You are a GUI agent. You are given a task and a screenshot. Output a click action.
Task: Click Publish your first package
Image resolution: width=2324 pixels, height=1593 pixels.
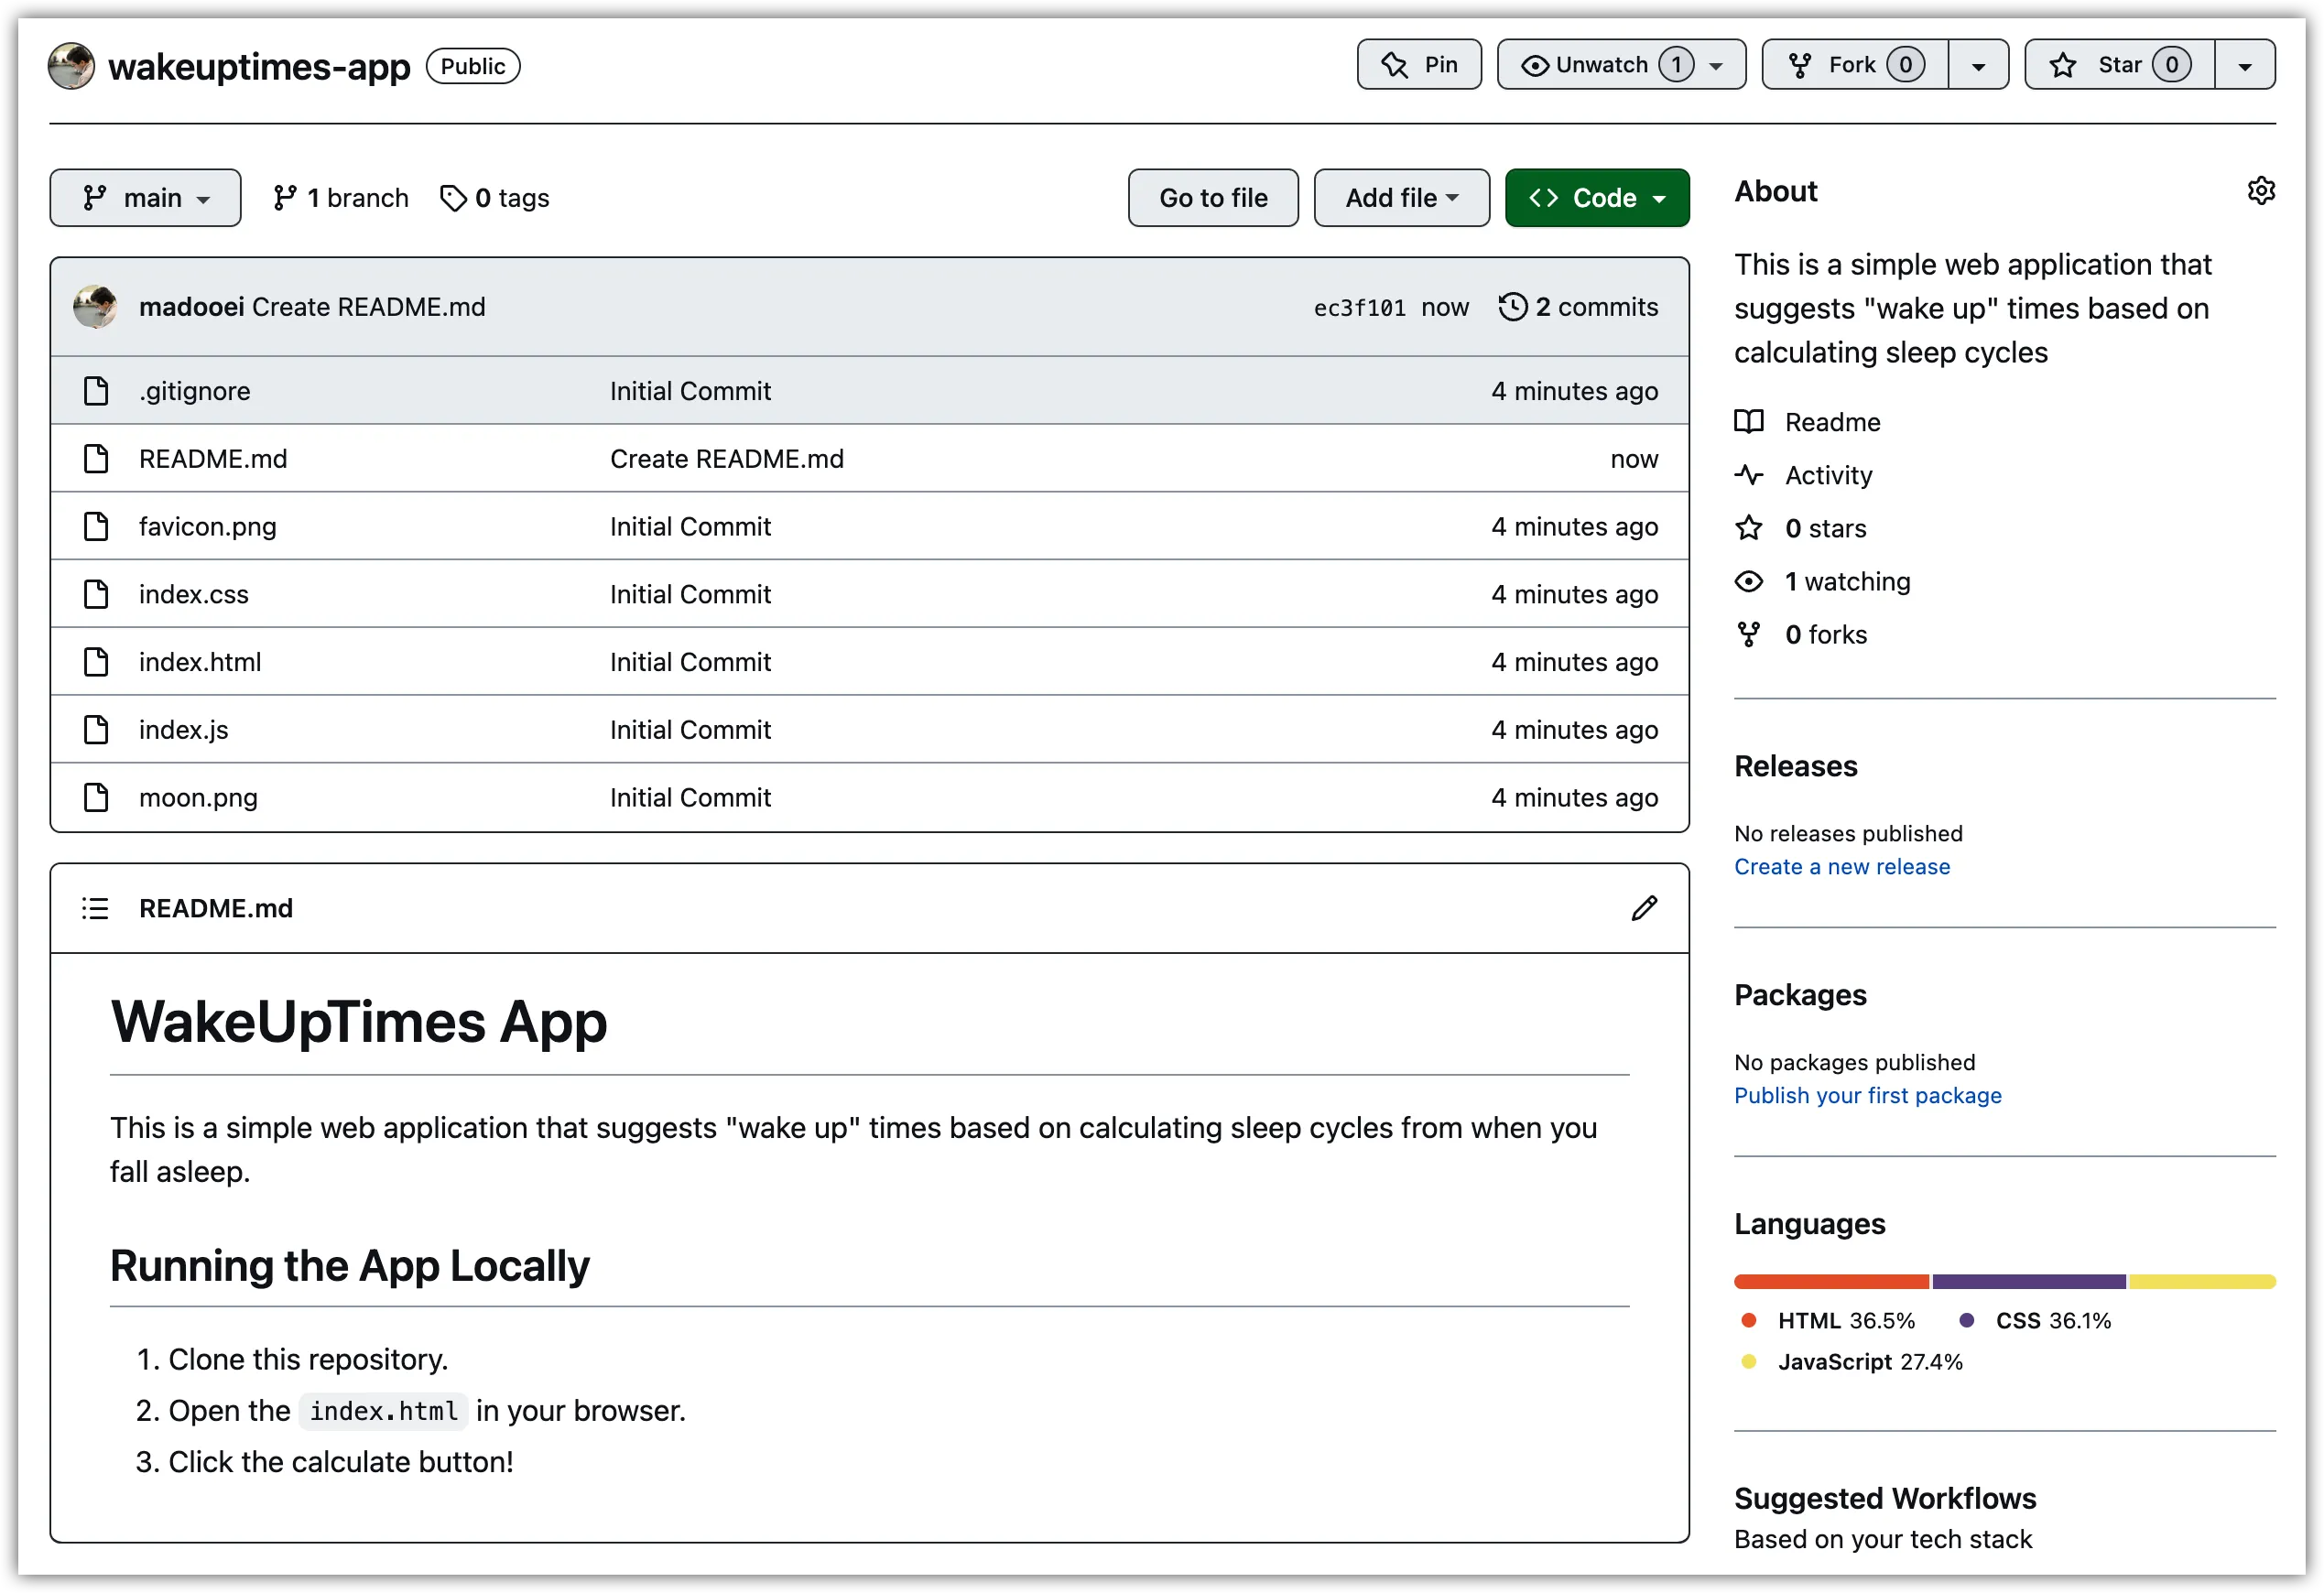1868,1096
